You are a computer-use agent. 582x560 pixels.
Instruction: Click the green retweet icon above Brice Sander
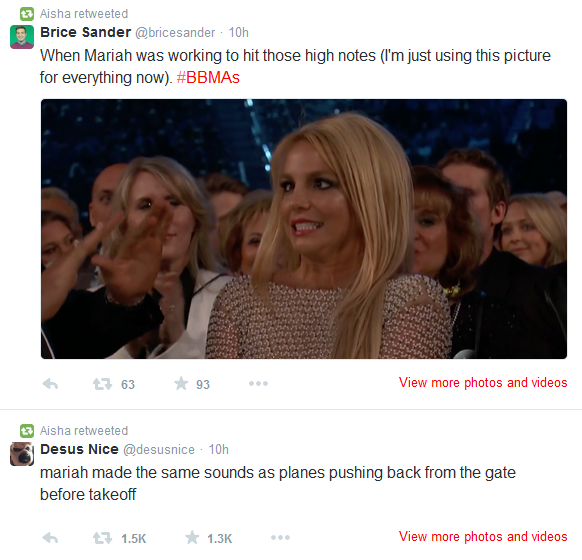[27, 14]
